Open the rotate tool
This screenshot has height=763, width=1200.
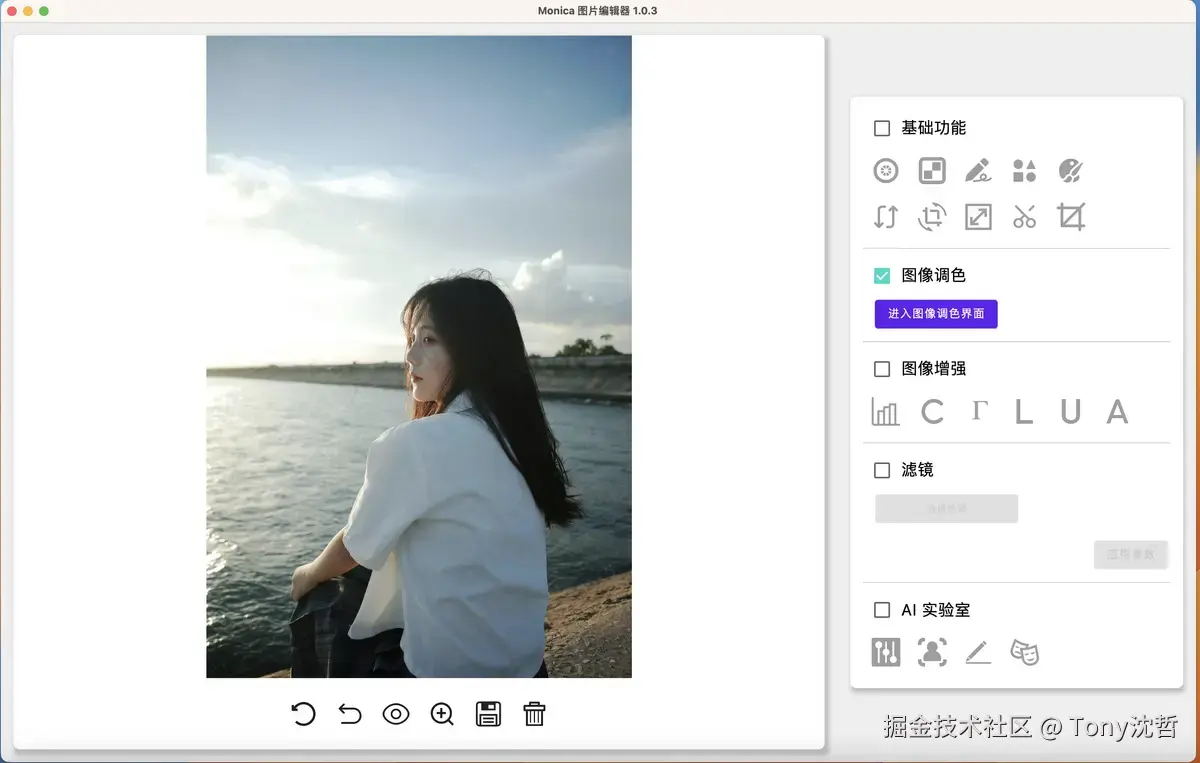(x=931, y=216)
